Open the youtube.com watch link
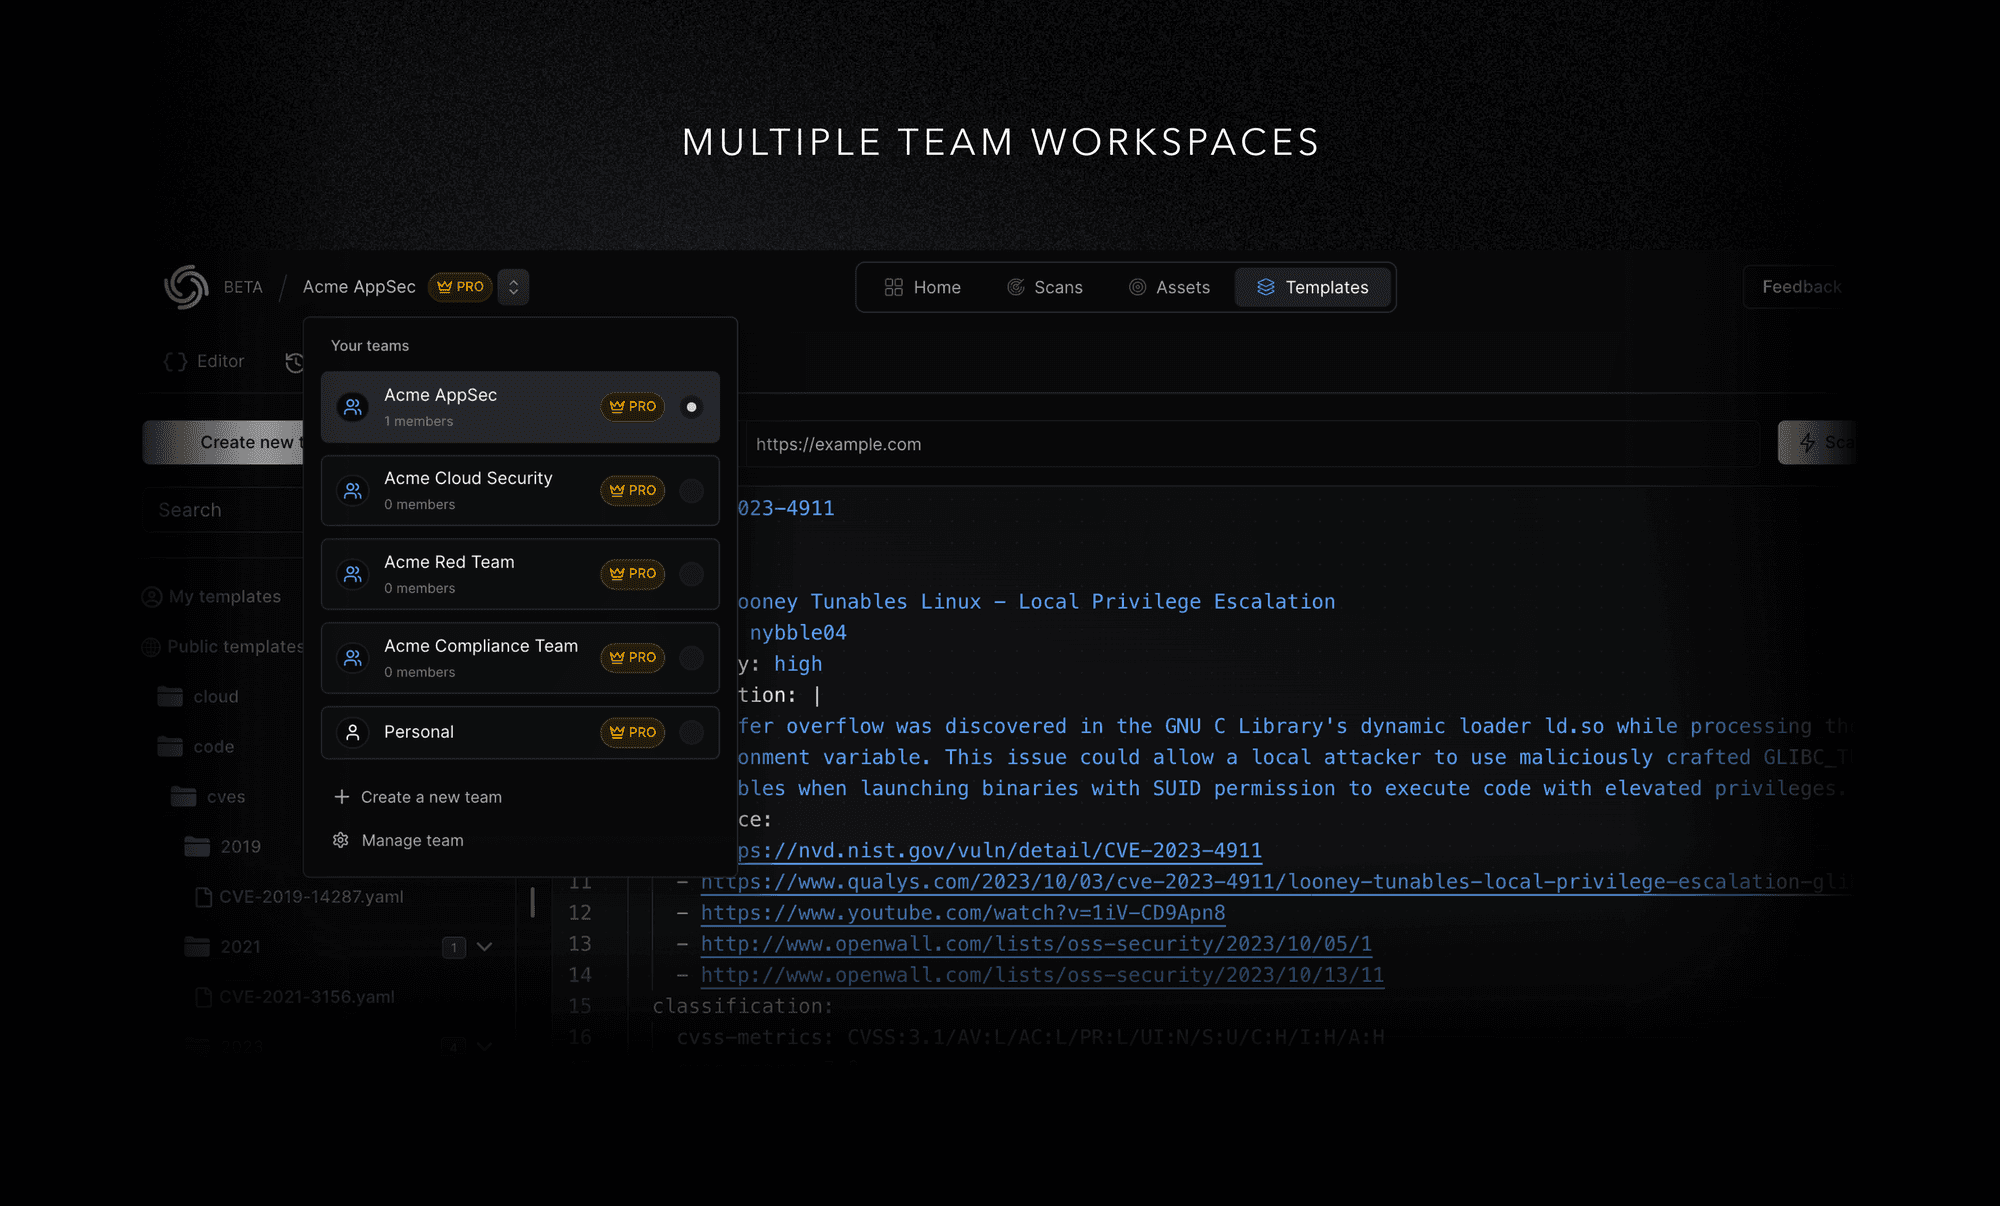The width and height of the screenshot is (2000, 1206). tap(963, 913)
